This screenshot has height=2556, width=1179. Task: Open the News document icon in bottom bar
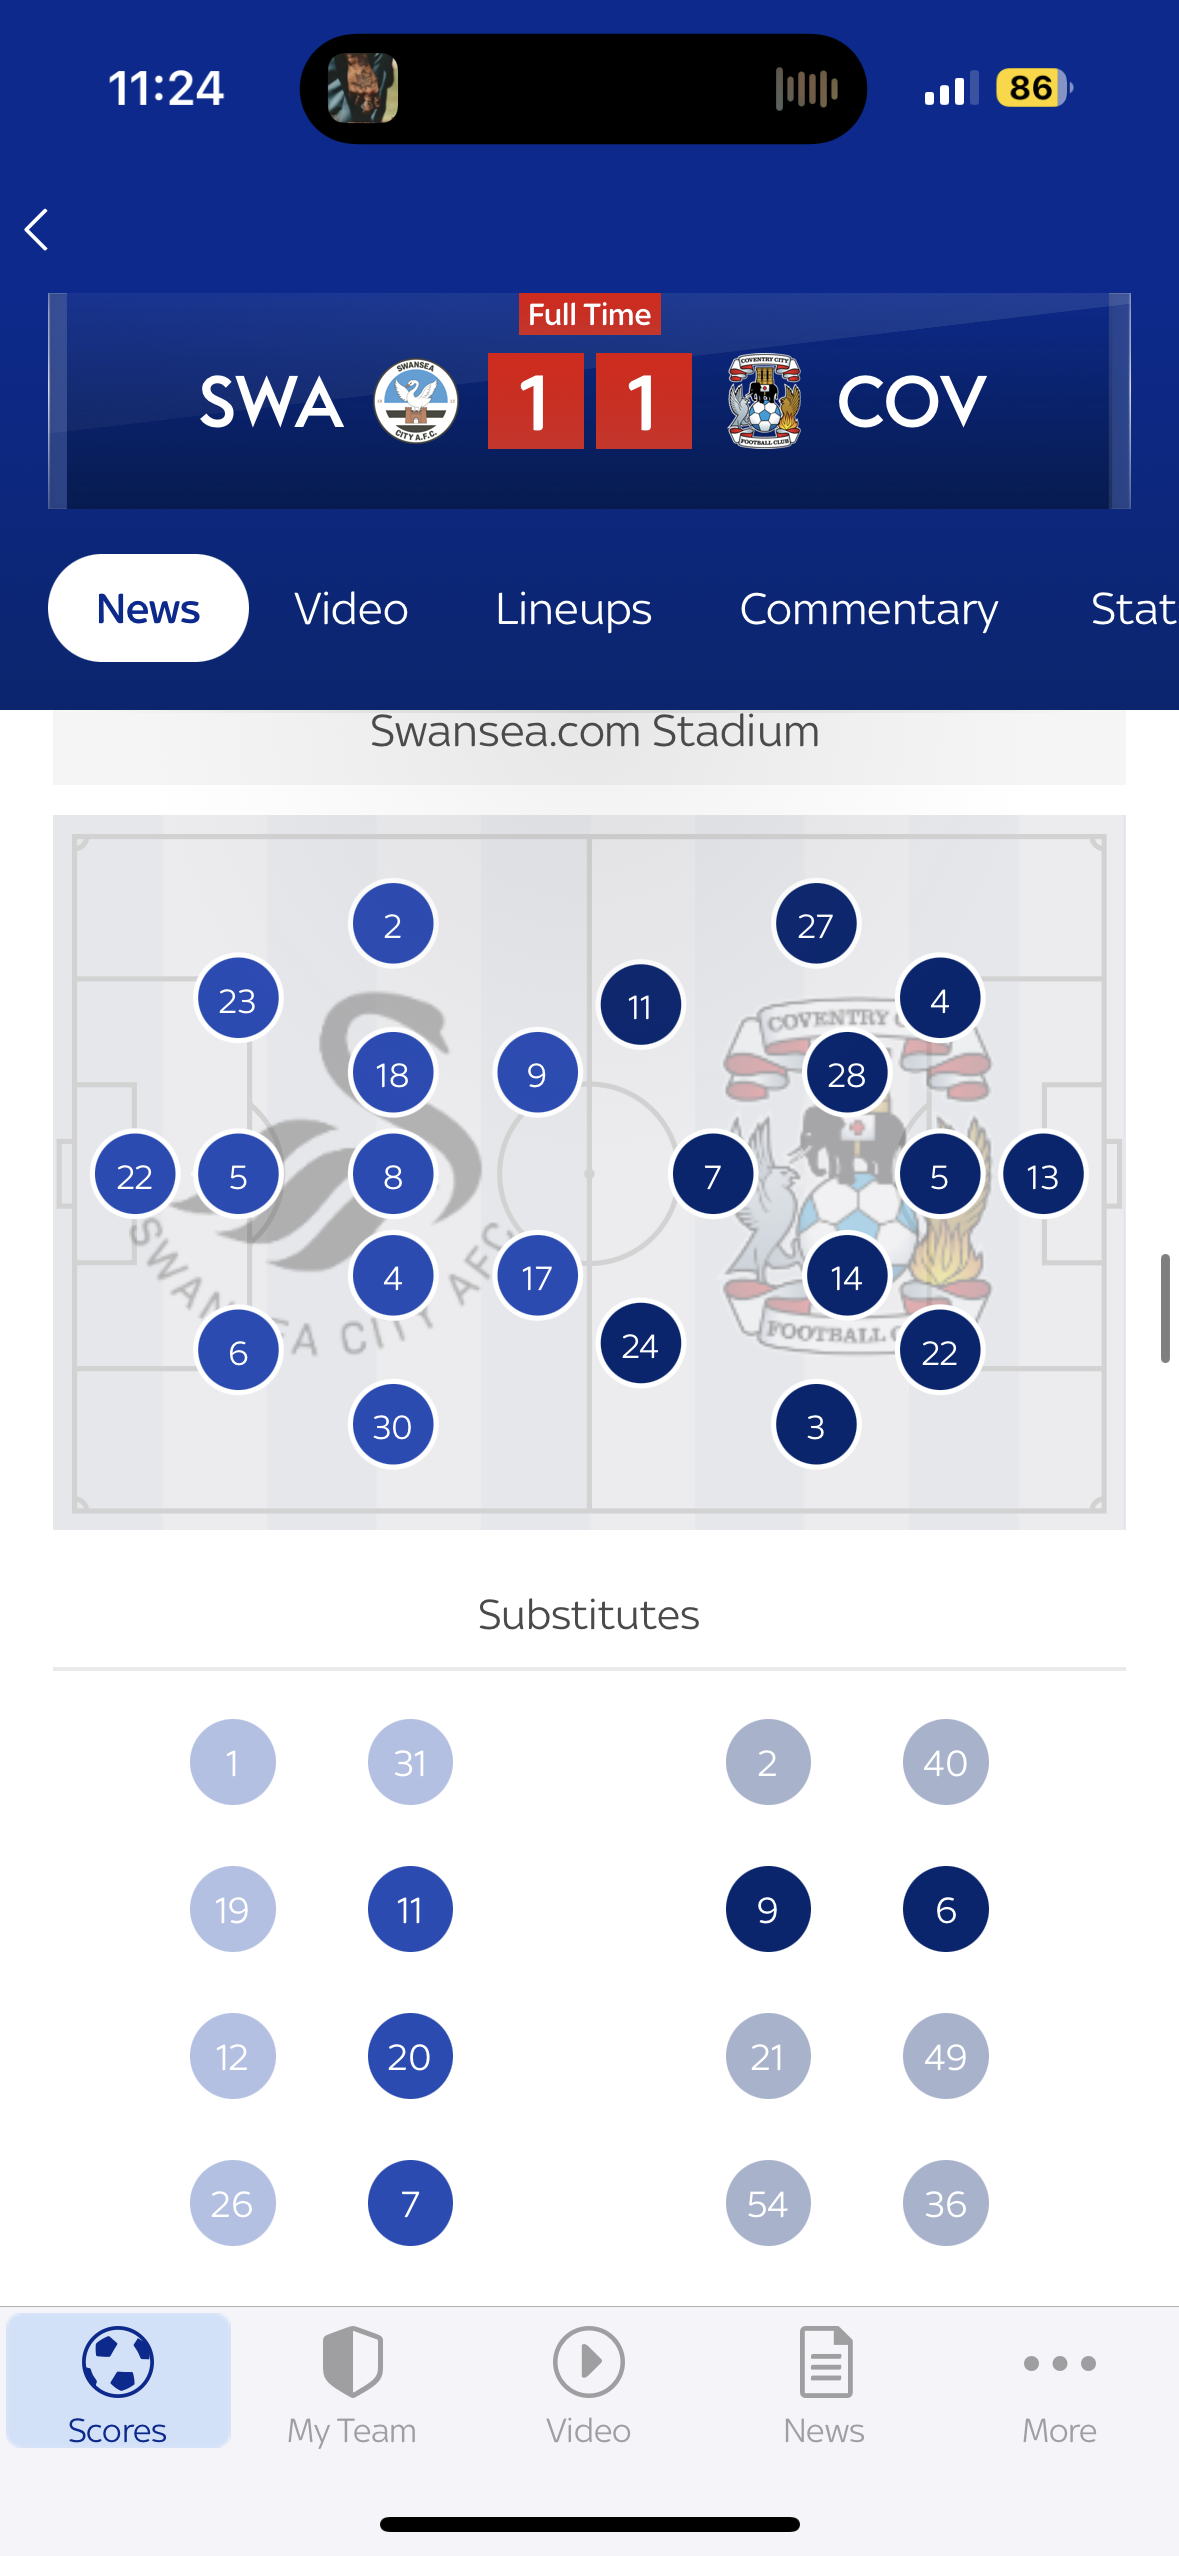click(826, 2362)
